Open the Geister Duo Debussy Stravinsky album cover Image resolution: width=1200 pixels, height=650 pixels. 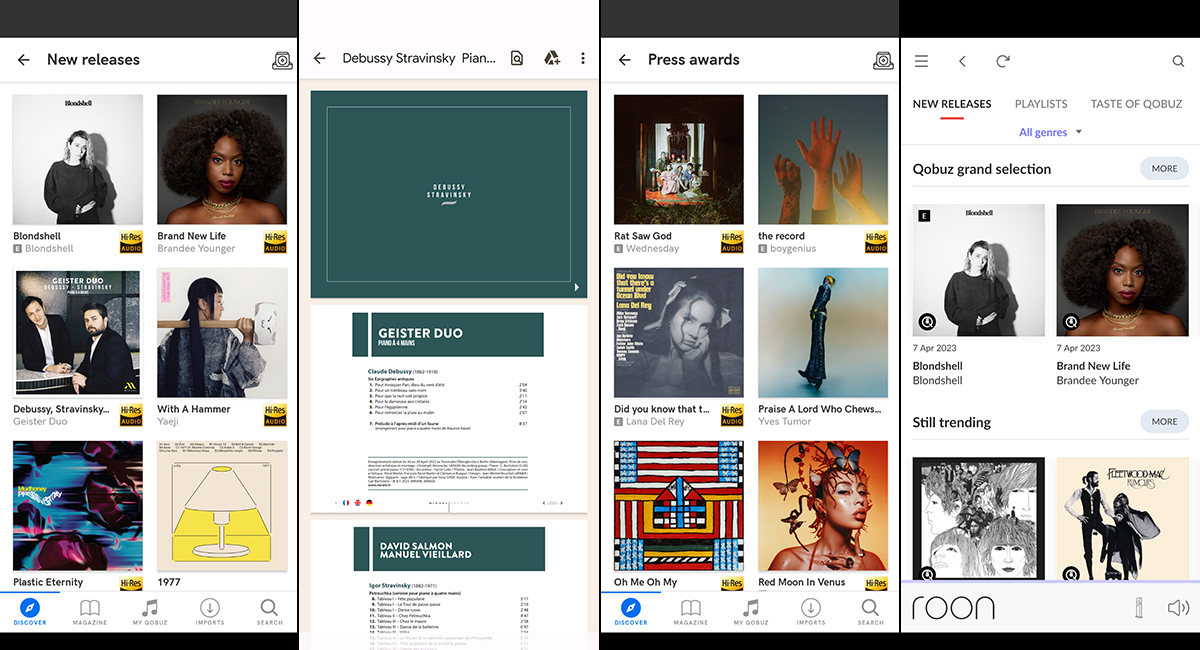click(x=78, y=333)
